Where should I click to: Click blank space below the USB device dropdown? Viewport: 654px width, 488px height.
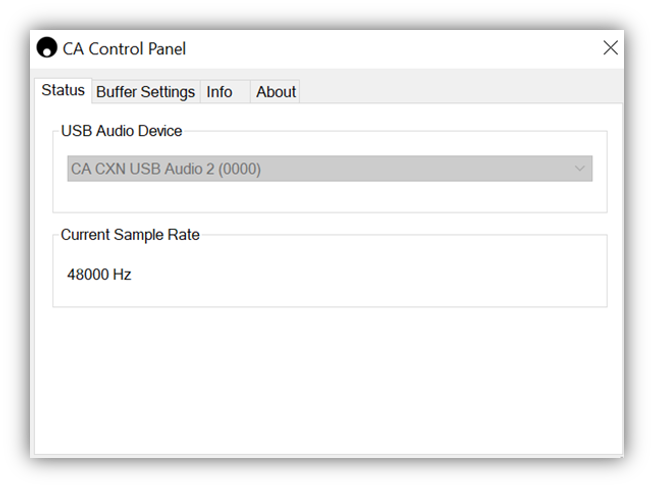[330, 196]
